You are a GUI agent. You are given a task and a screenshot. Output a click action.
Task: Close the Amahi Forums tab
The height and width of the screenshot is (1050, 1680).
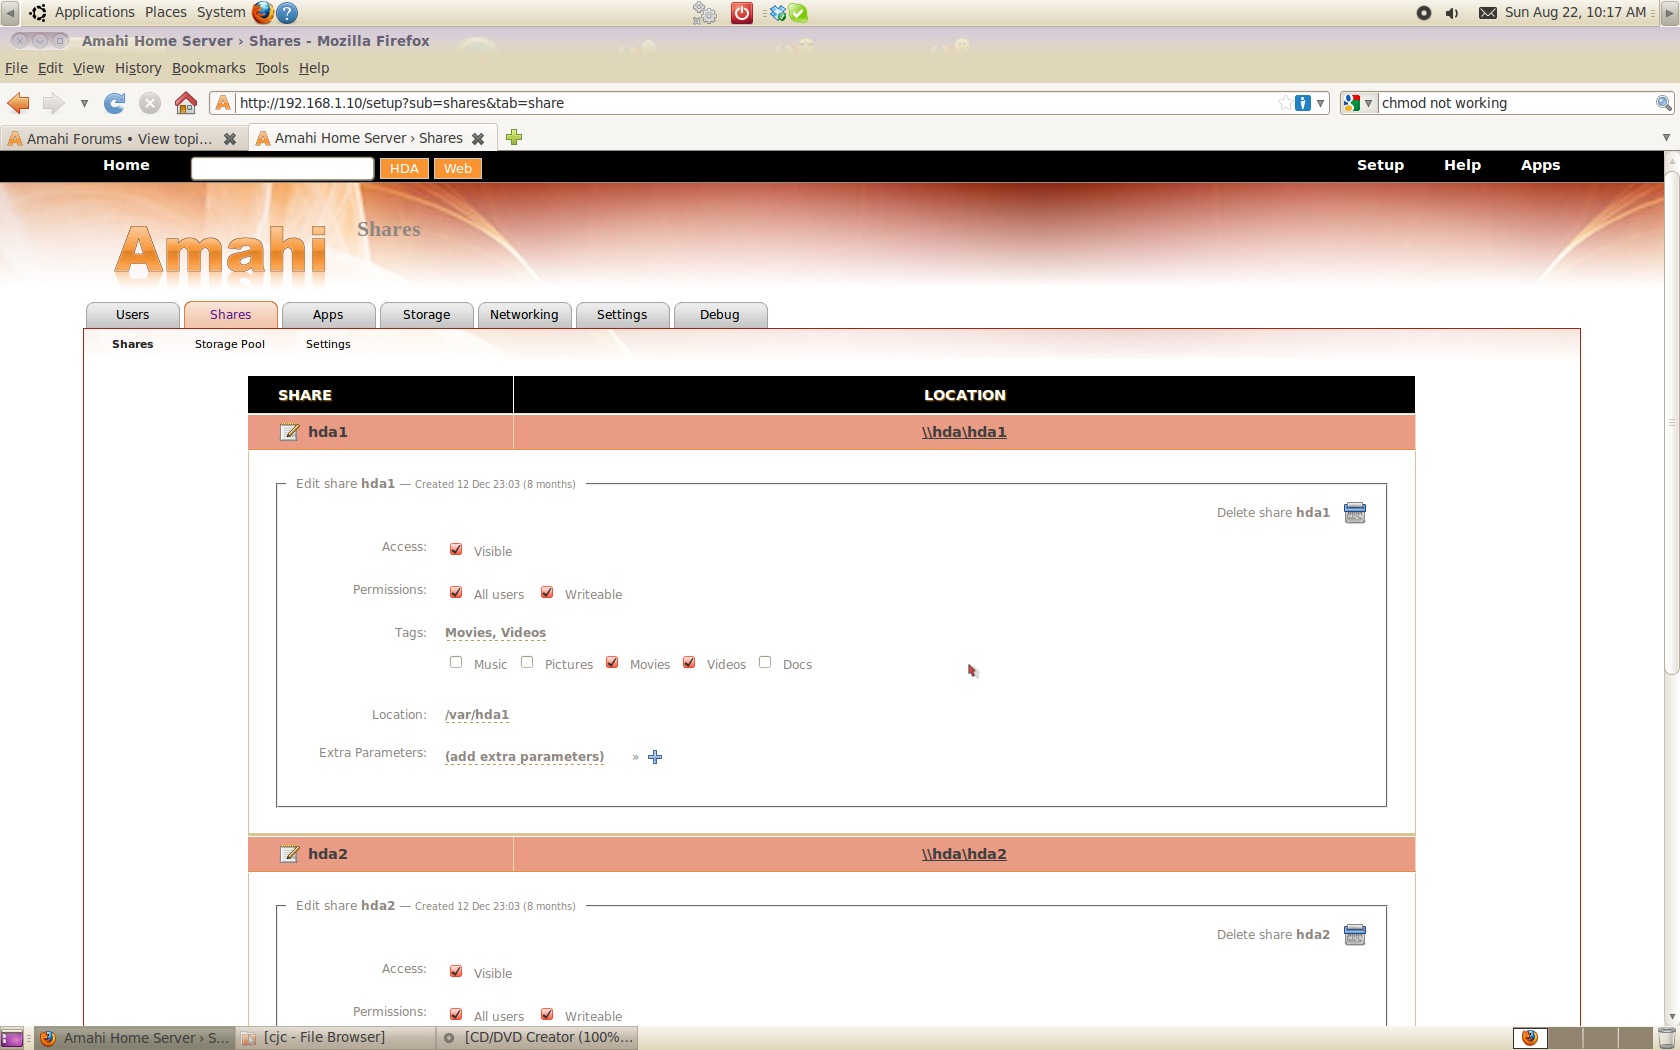pos(230,139)
